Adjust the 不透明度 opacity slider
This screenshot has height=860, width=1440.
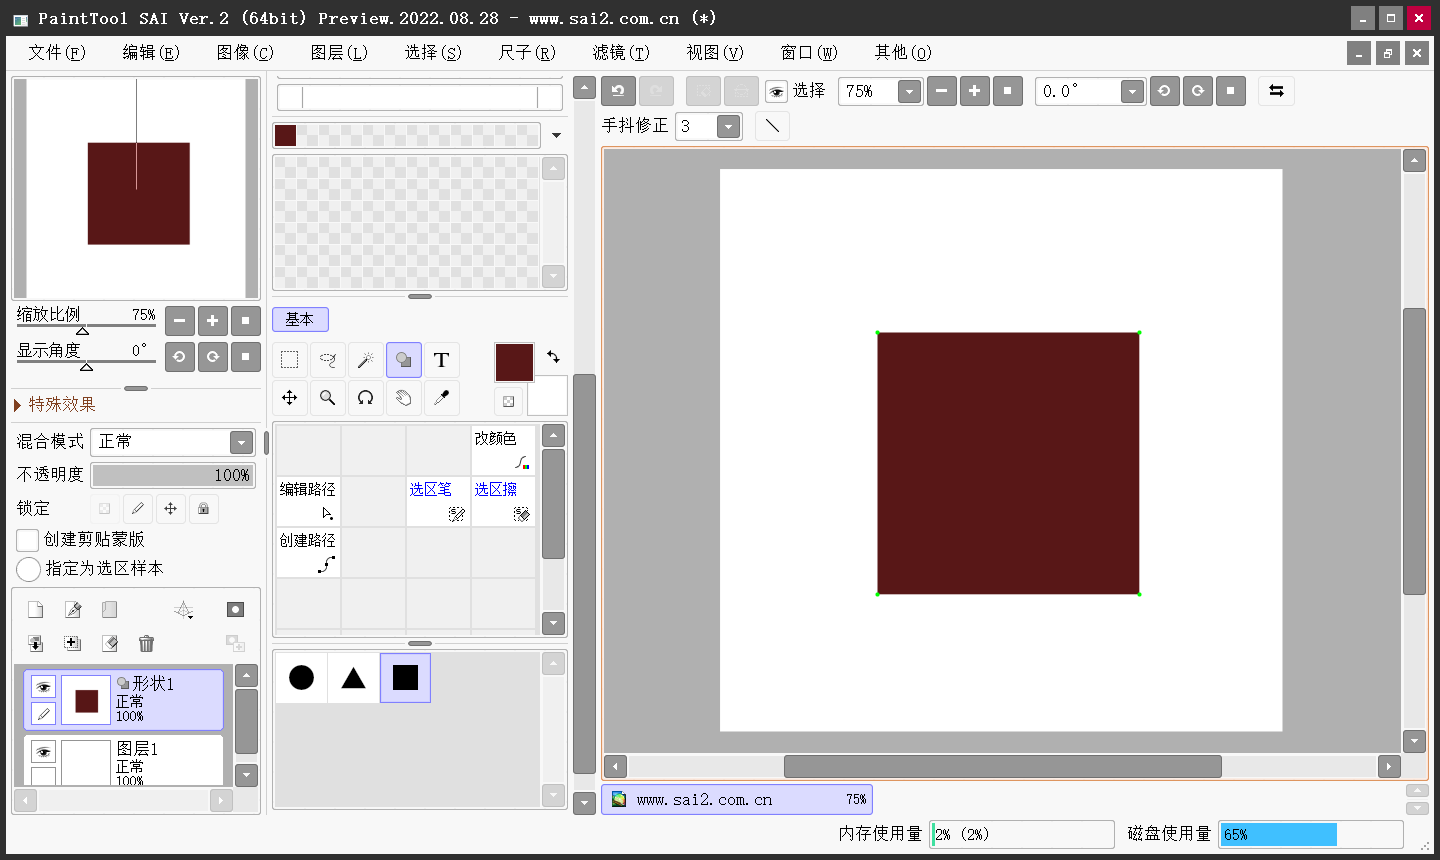tap(173, 475)
